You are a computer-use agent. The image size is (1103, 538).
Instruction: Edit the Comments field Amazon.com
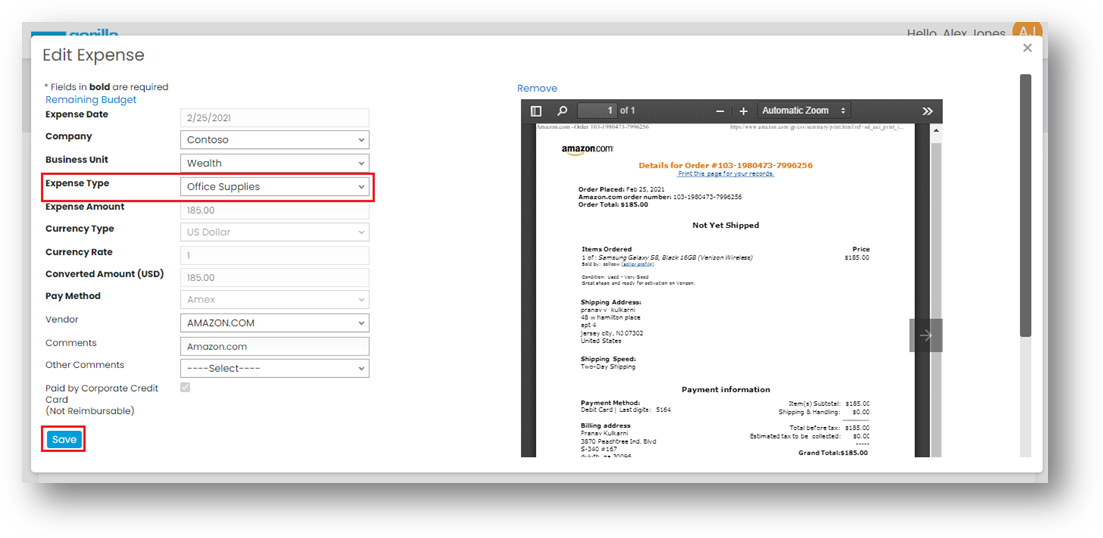tap(274, 346)
